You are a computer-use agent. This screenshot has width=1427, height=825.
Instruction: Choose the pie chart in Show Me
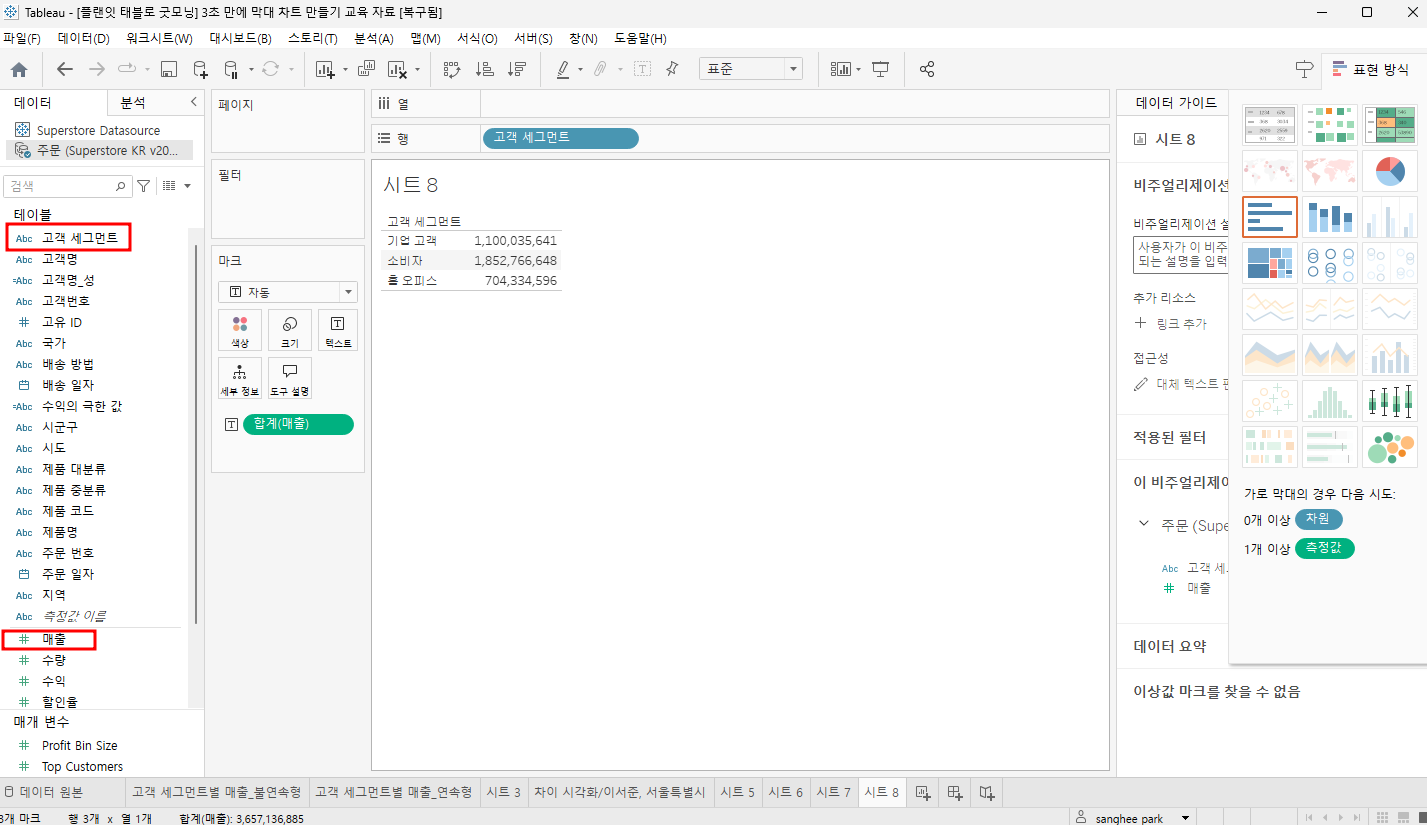coord(1390,171)
